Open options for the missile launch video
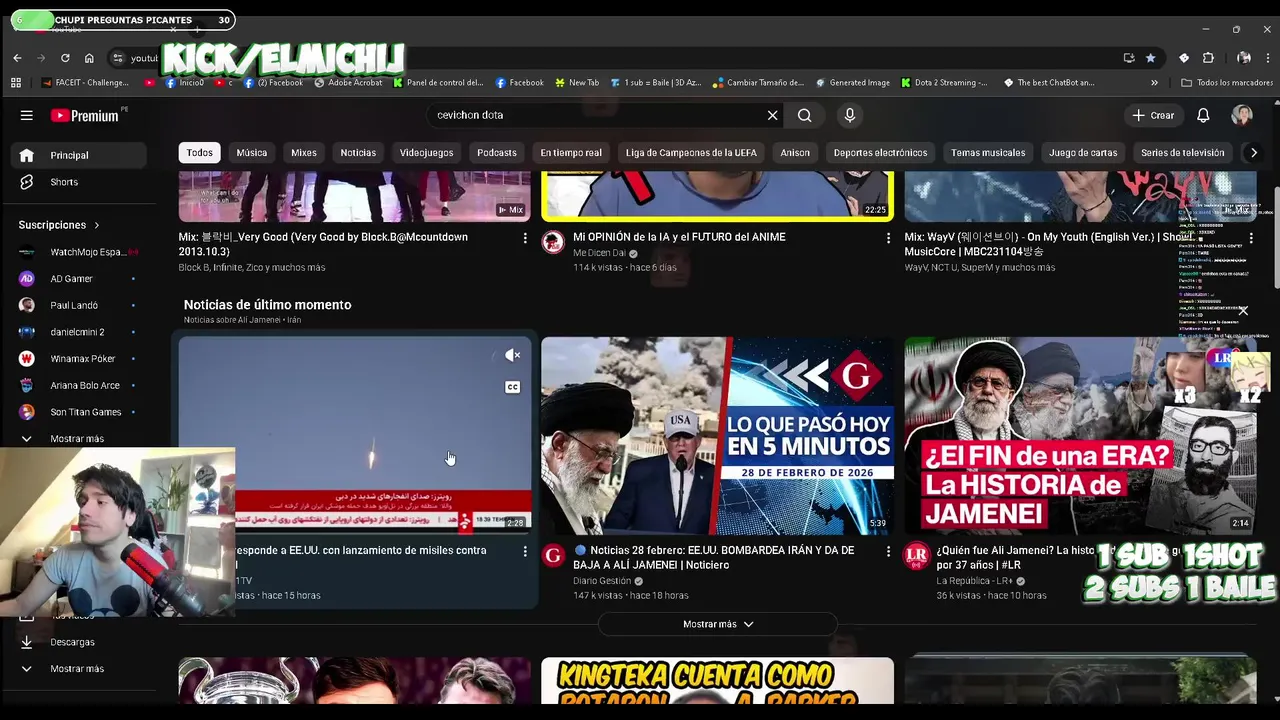1280x720 pixels. coord(525,551)
